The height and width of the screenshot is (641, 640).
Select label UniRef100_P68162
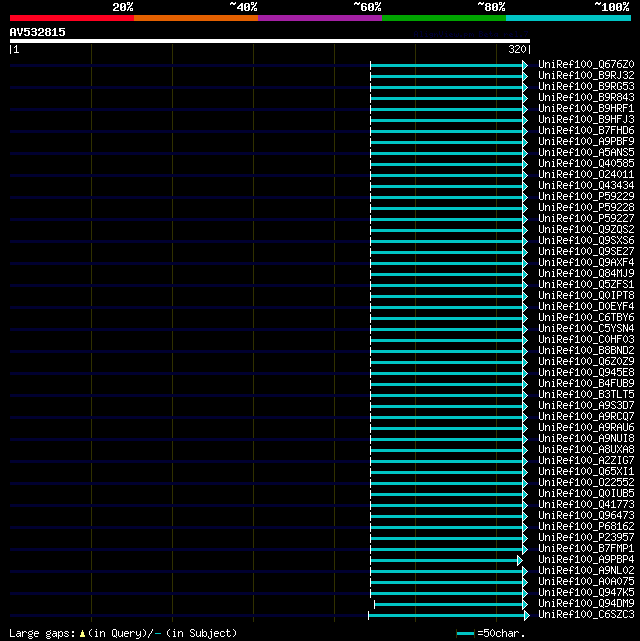point(586,527)
